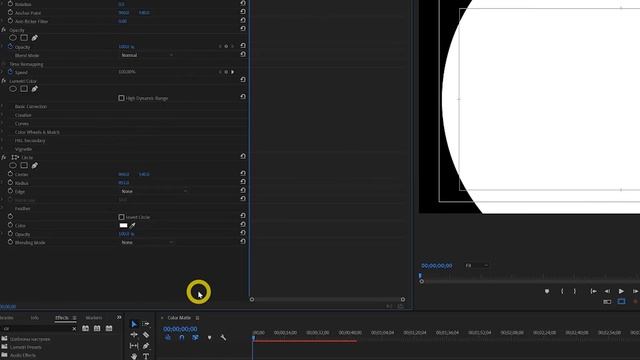
Task: Select the Slip tool
Action: coord(134,346)
